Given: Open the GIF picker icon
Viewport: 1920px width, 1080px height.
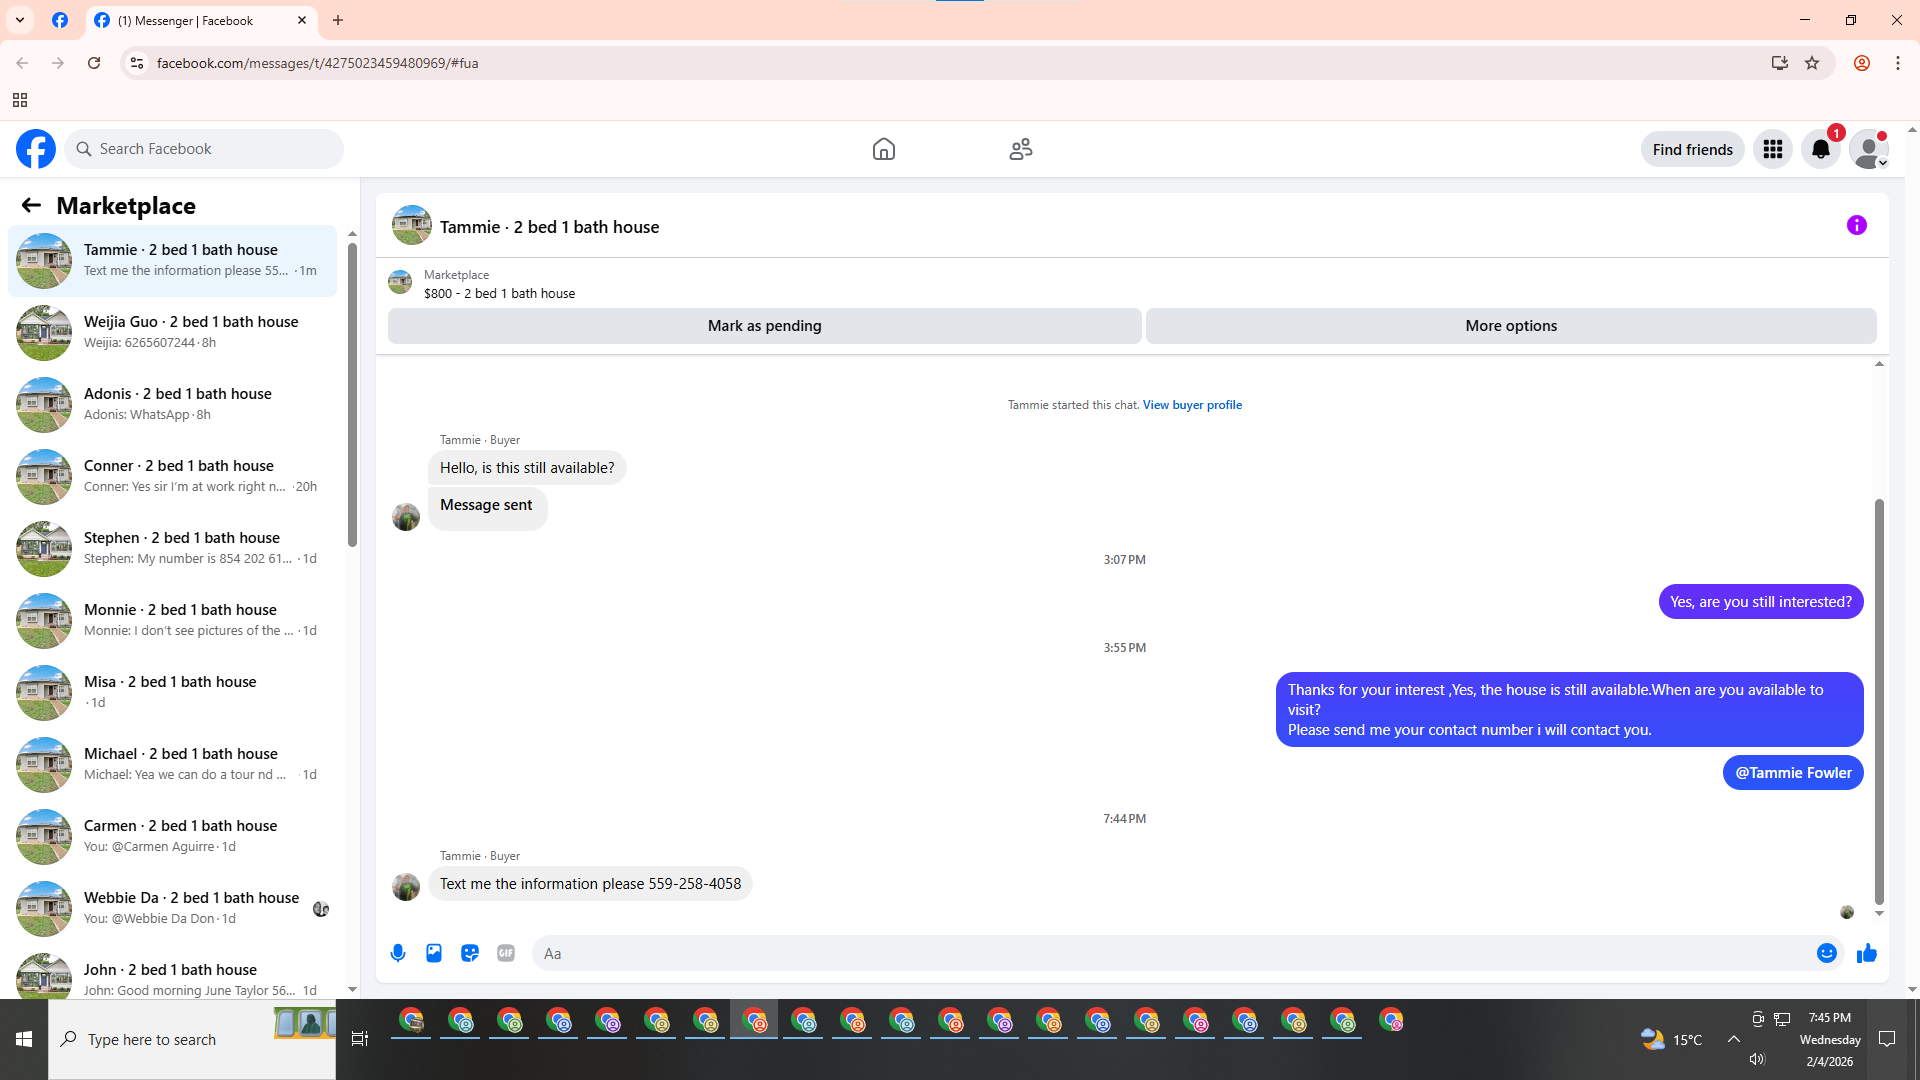Looking at the screenshot, I should [x=506, y=953].
